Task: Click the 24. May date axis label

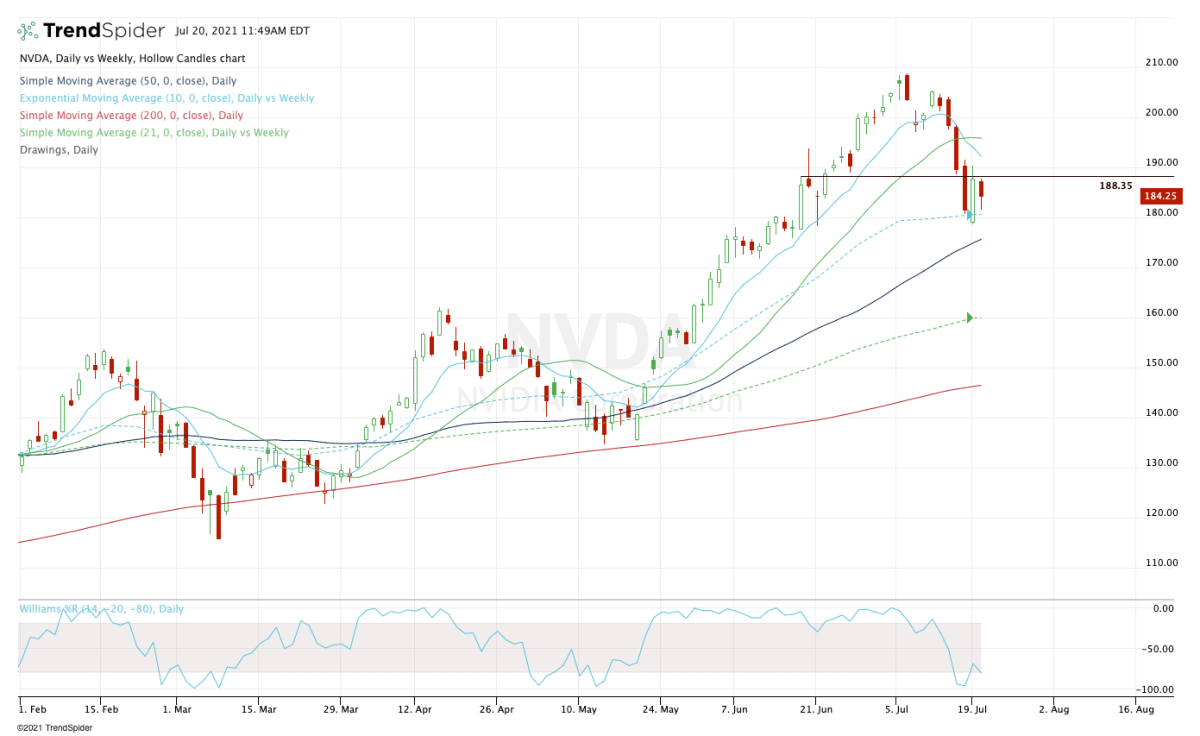Action: tap(659, 708)
